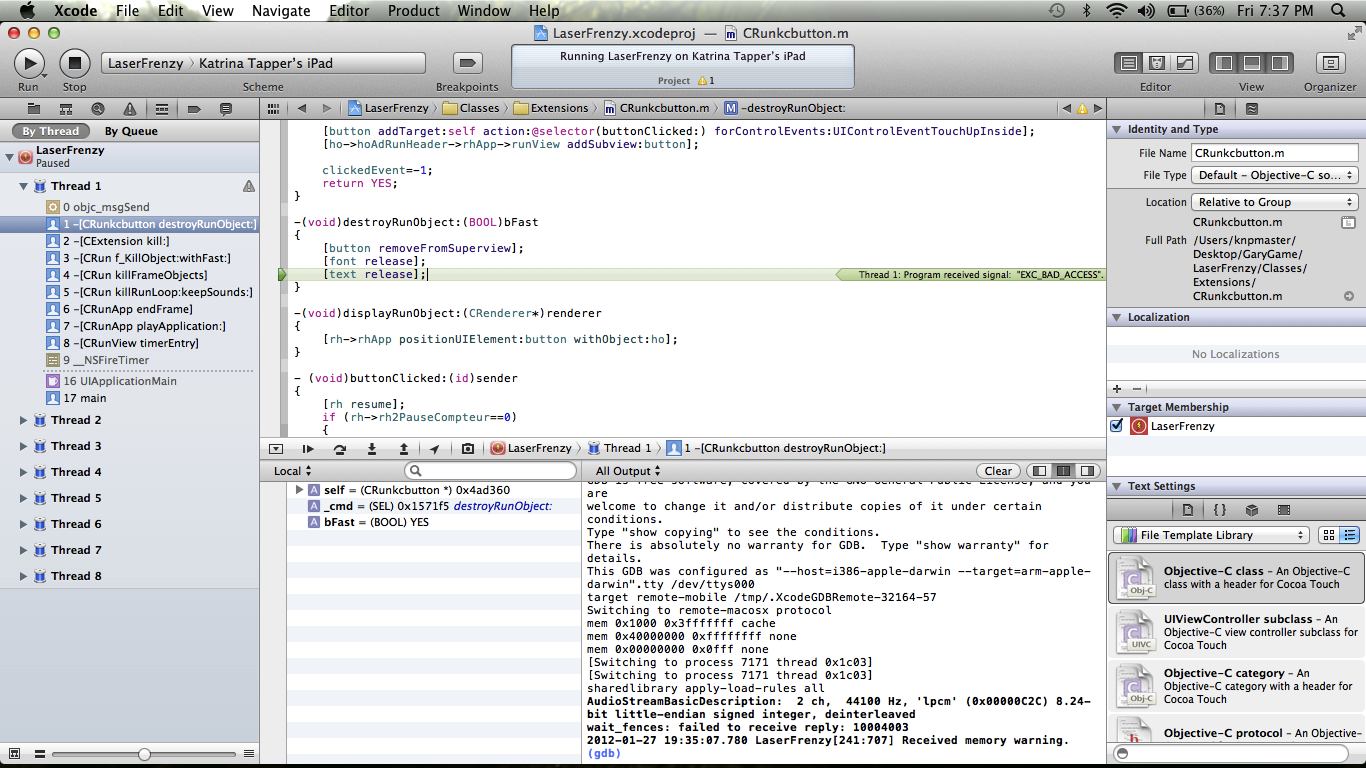Click the Clear console button
Screen dimensions: 1366x768
[998, 471]
